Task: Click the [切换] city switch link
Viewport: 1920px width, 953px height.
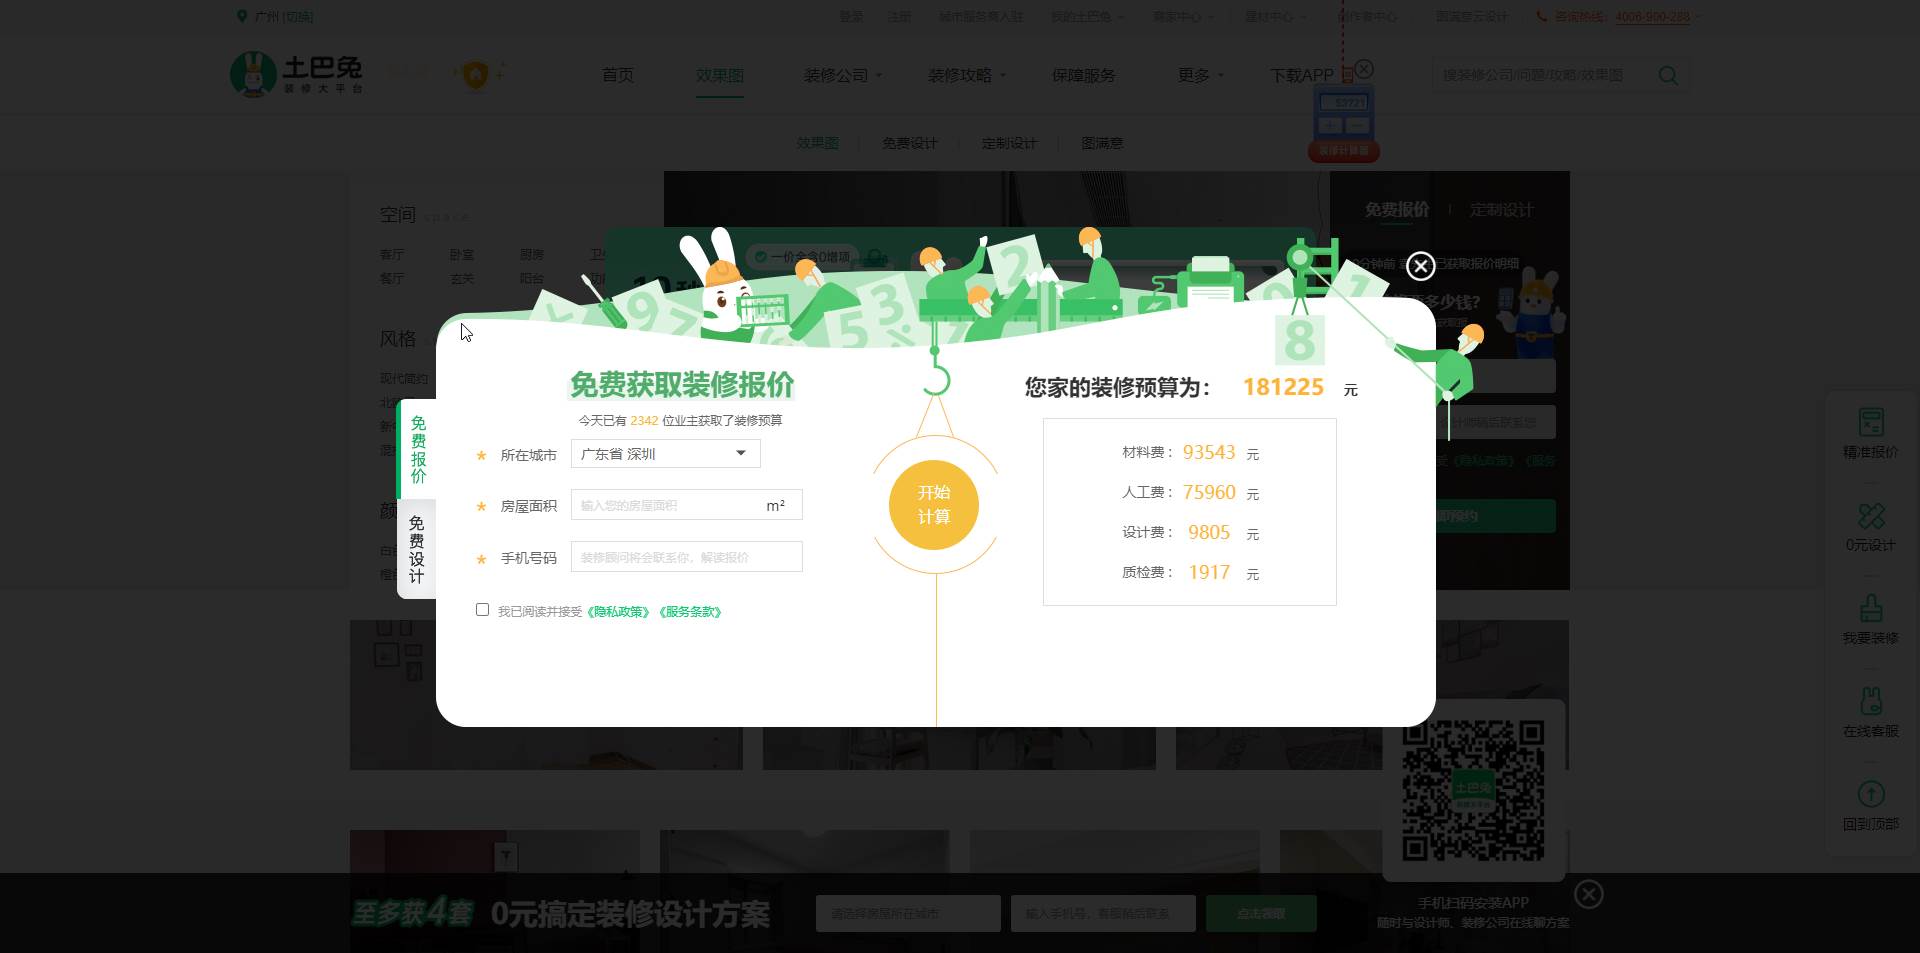Action: [x=298, y=16]
